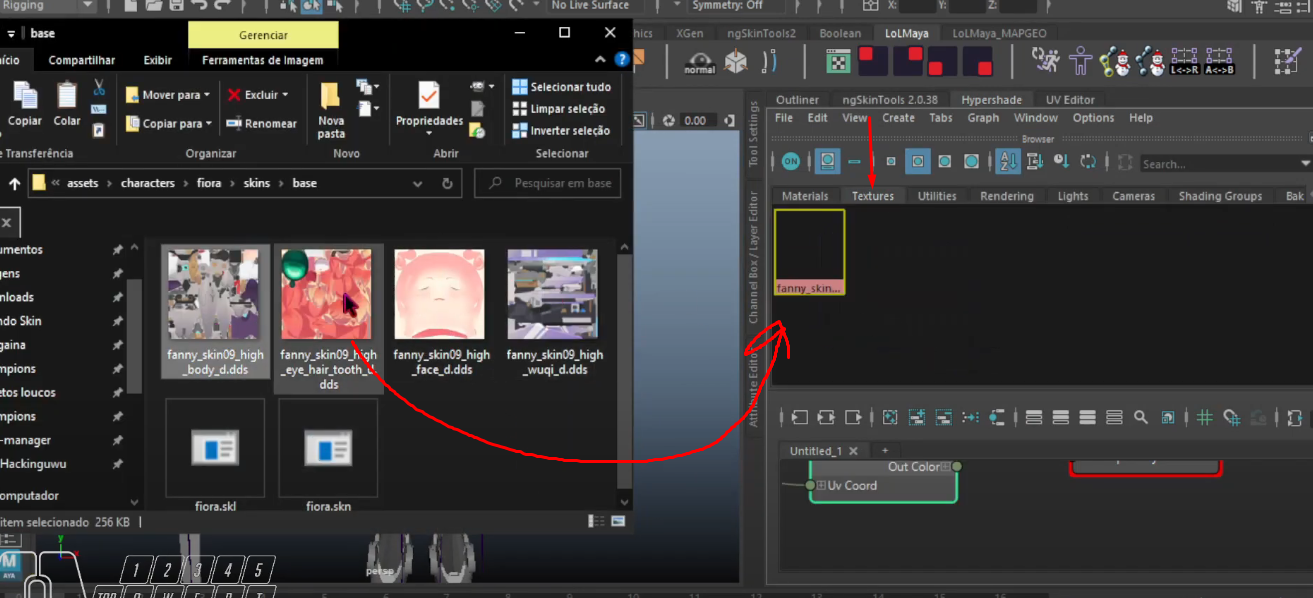The width and height of the screenshot is (1313, 598).
Task: Click the node editor search magnifier icon
Action: pyautogui.click(x=1141, y=417)
